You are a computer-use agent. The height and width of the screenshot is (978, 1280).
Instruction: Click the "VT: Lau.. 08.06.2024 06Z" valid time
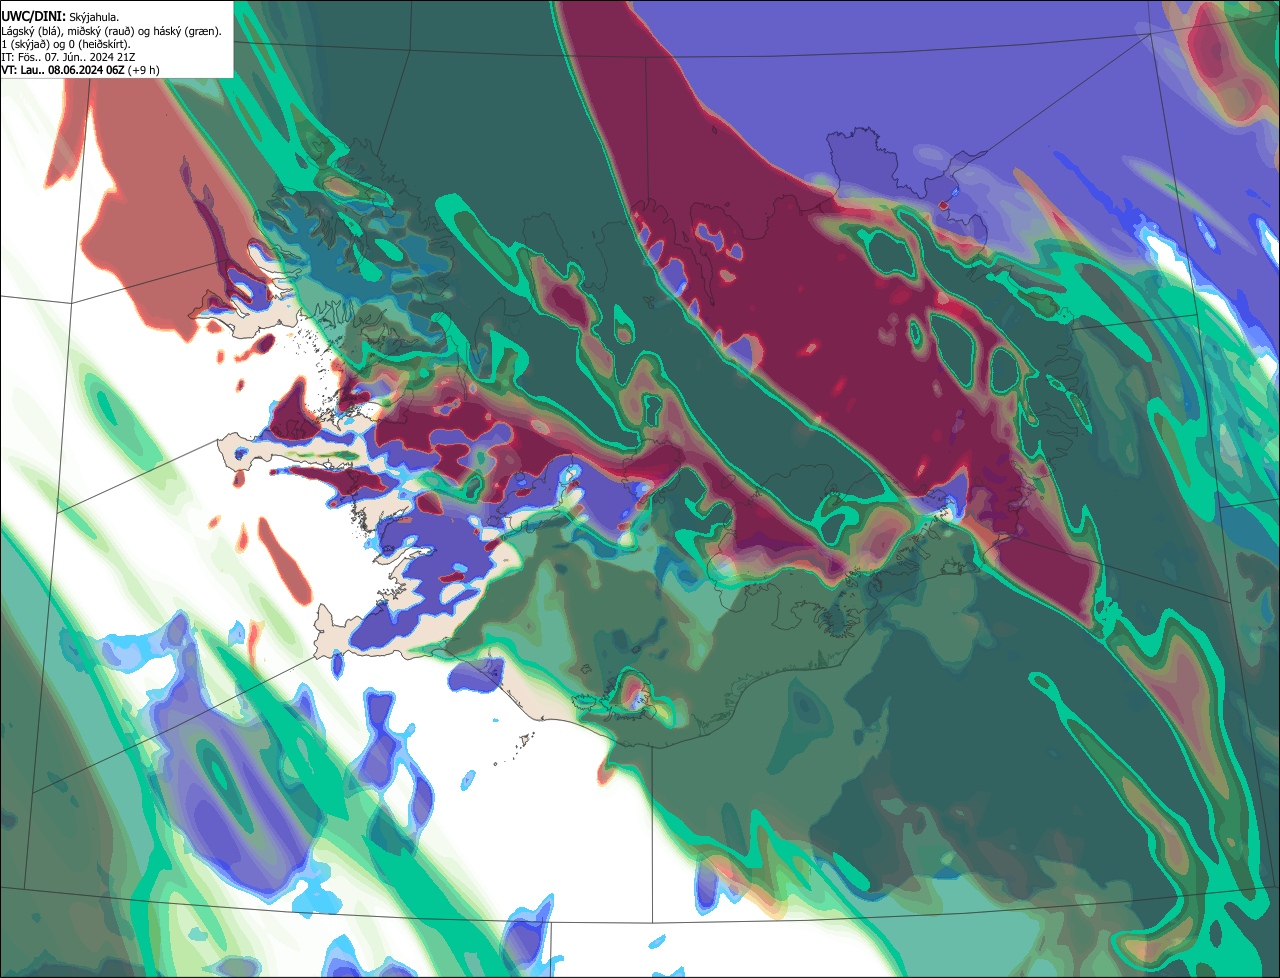click(x=63, y=70)
